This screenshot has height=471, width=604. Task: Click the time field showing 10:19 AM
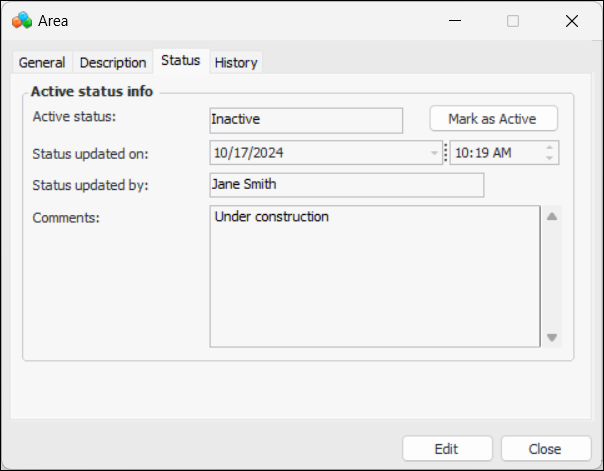(494, 153)
